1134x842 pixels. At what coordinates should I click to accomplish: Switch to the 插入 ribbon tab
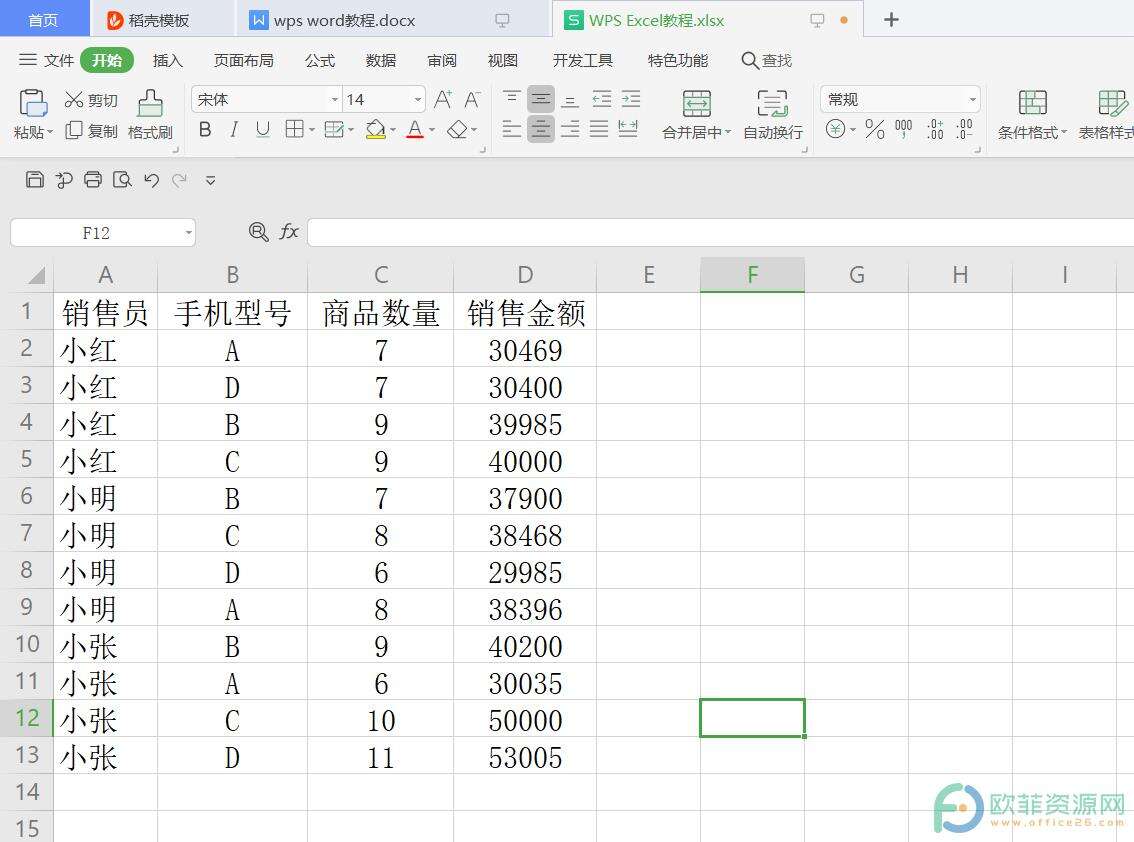click(167, 60)
